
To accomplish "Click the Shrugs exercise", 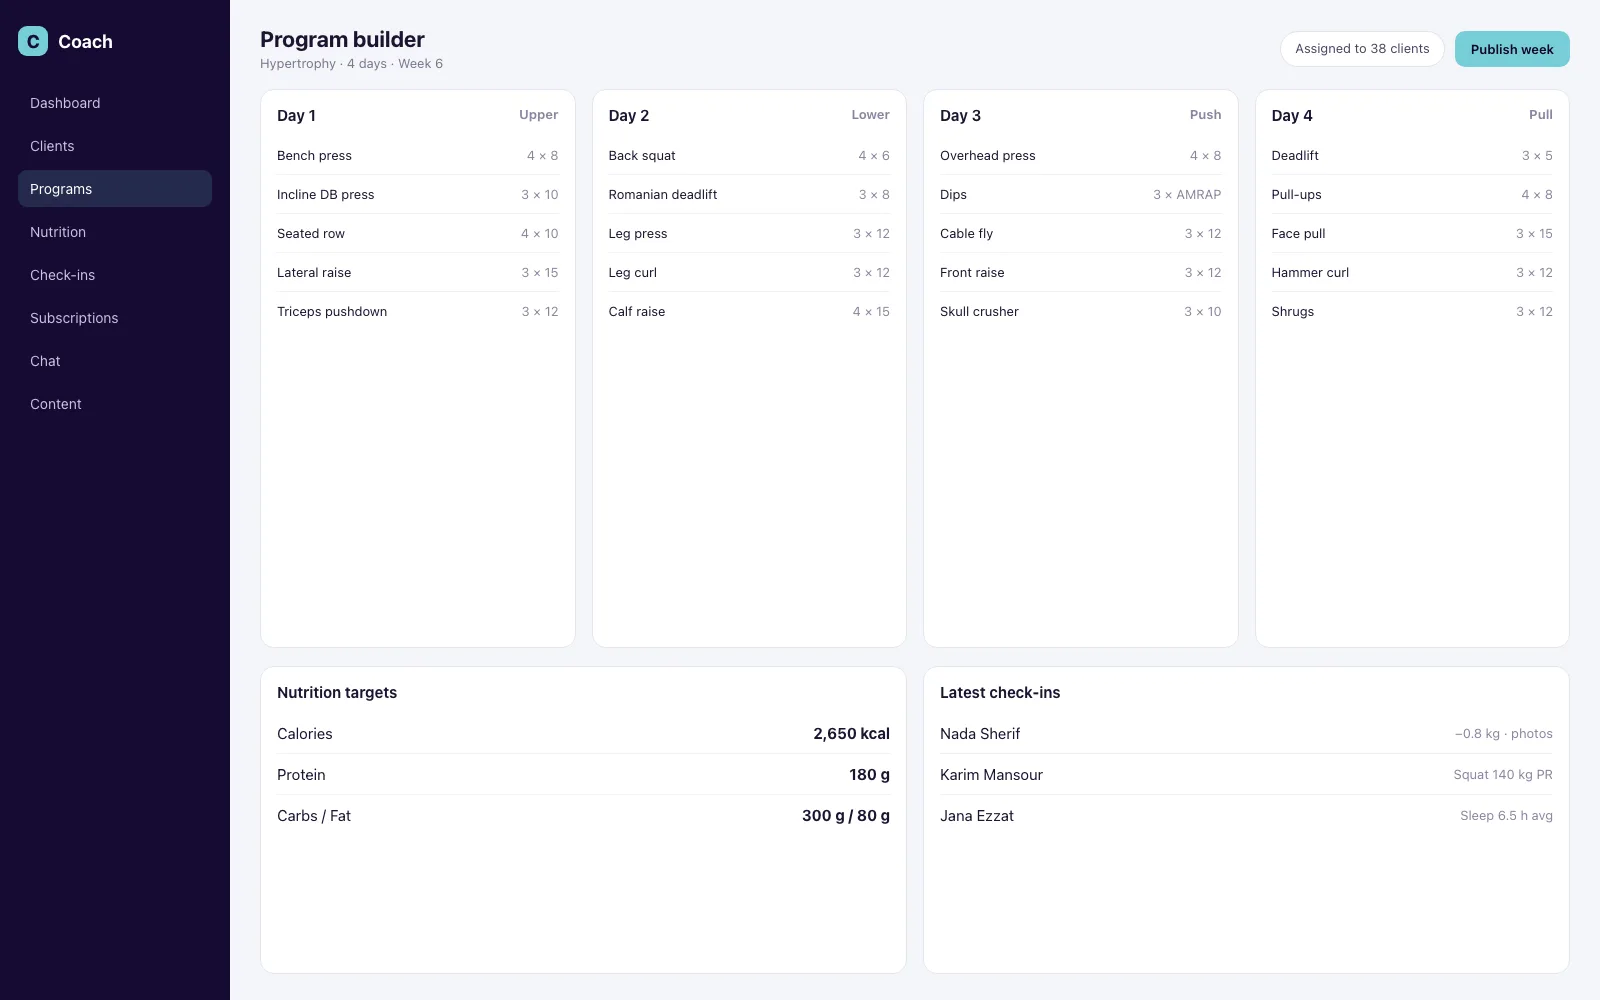I will 1412,312.
